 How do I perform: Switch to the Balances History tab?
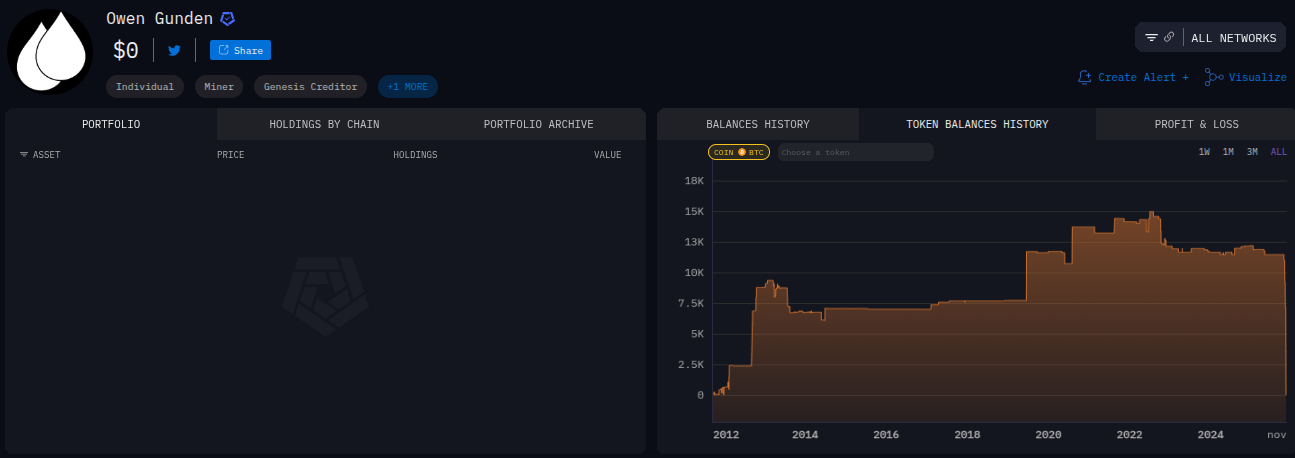coord(757,125)
